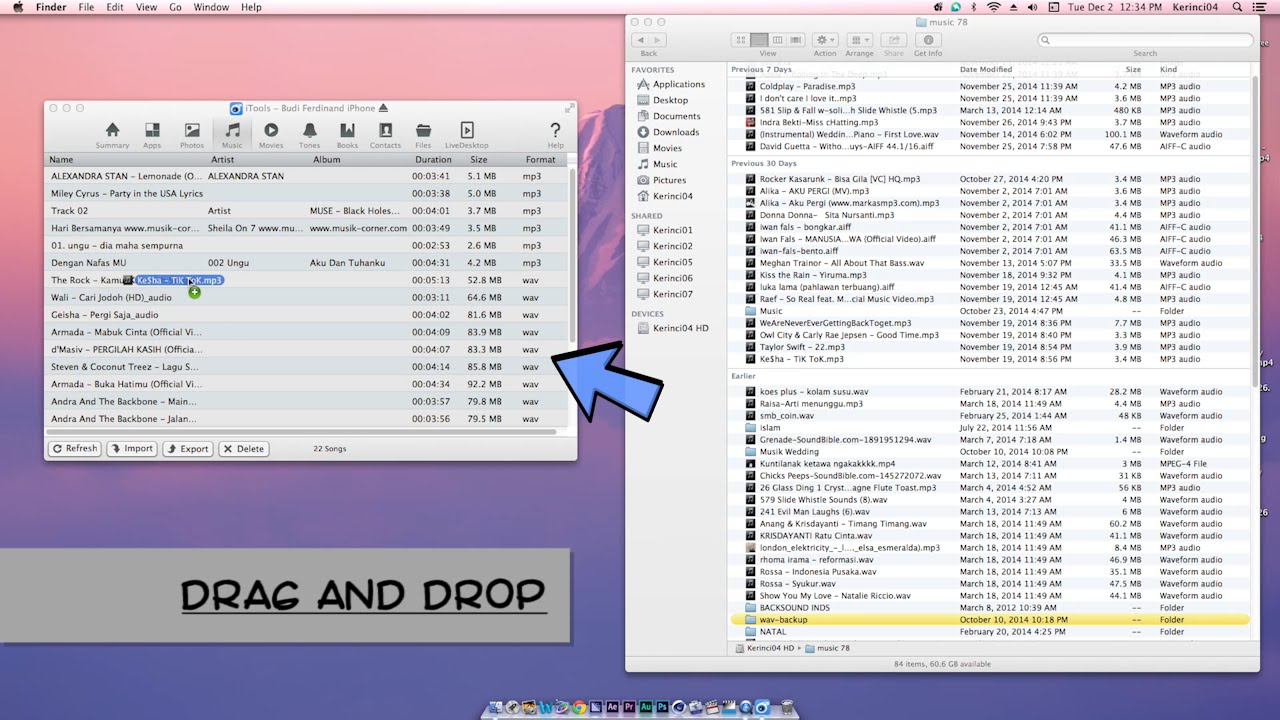Open the Summary tab in iTools

(112, 135)
